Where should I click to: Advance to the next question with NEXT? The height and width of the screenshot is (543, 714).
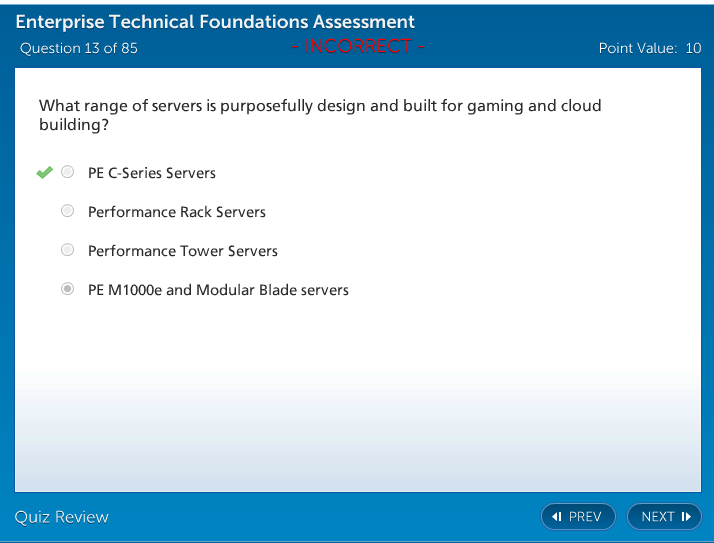click(663, 517)
